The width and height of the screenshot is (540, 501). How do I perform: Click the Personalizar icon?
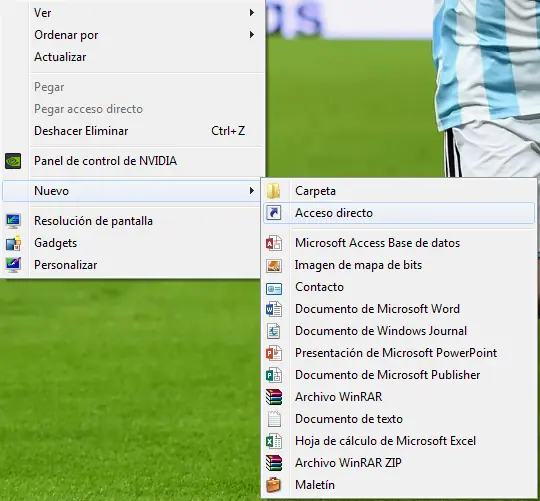13,265
